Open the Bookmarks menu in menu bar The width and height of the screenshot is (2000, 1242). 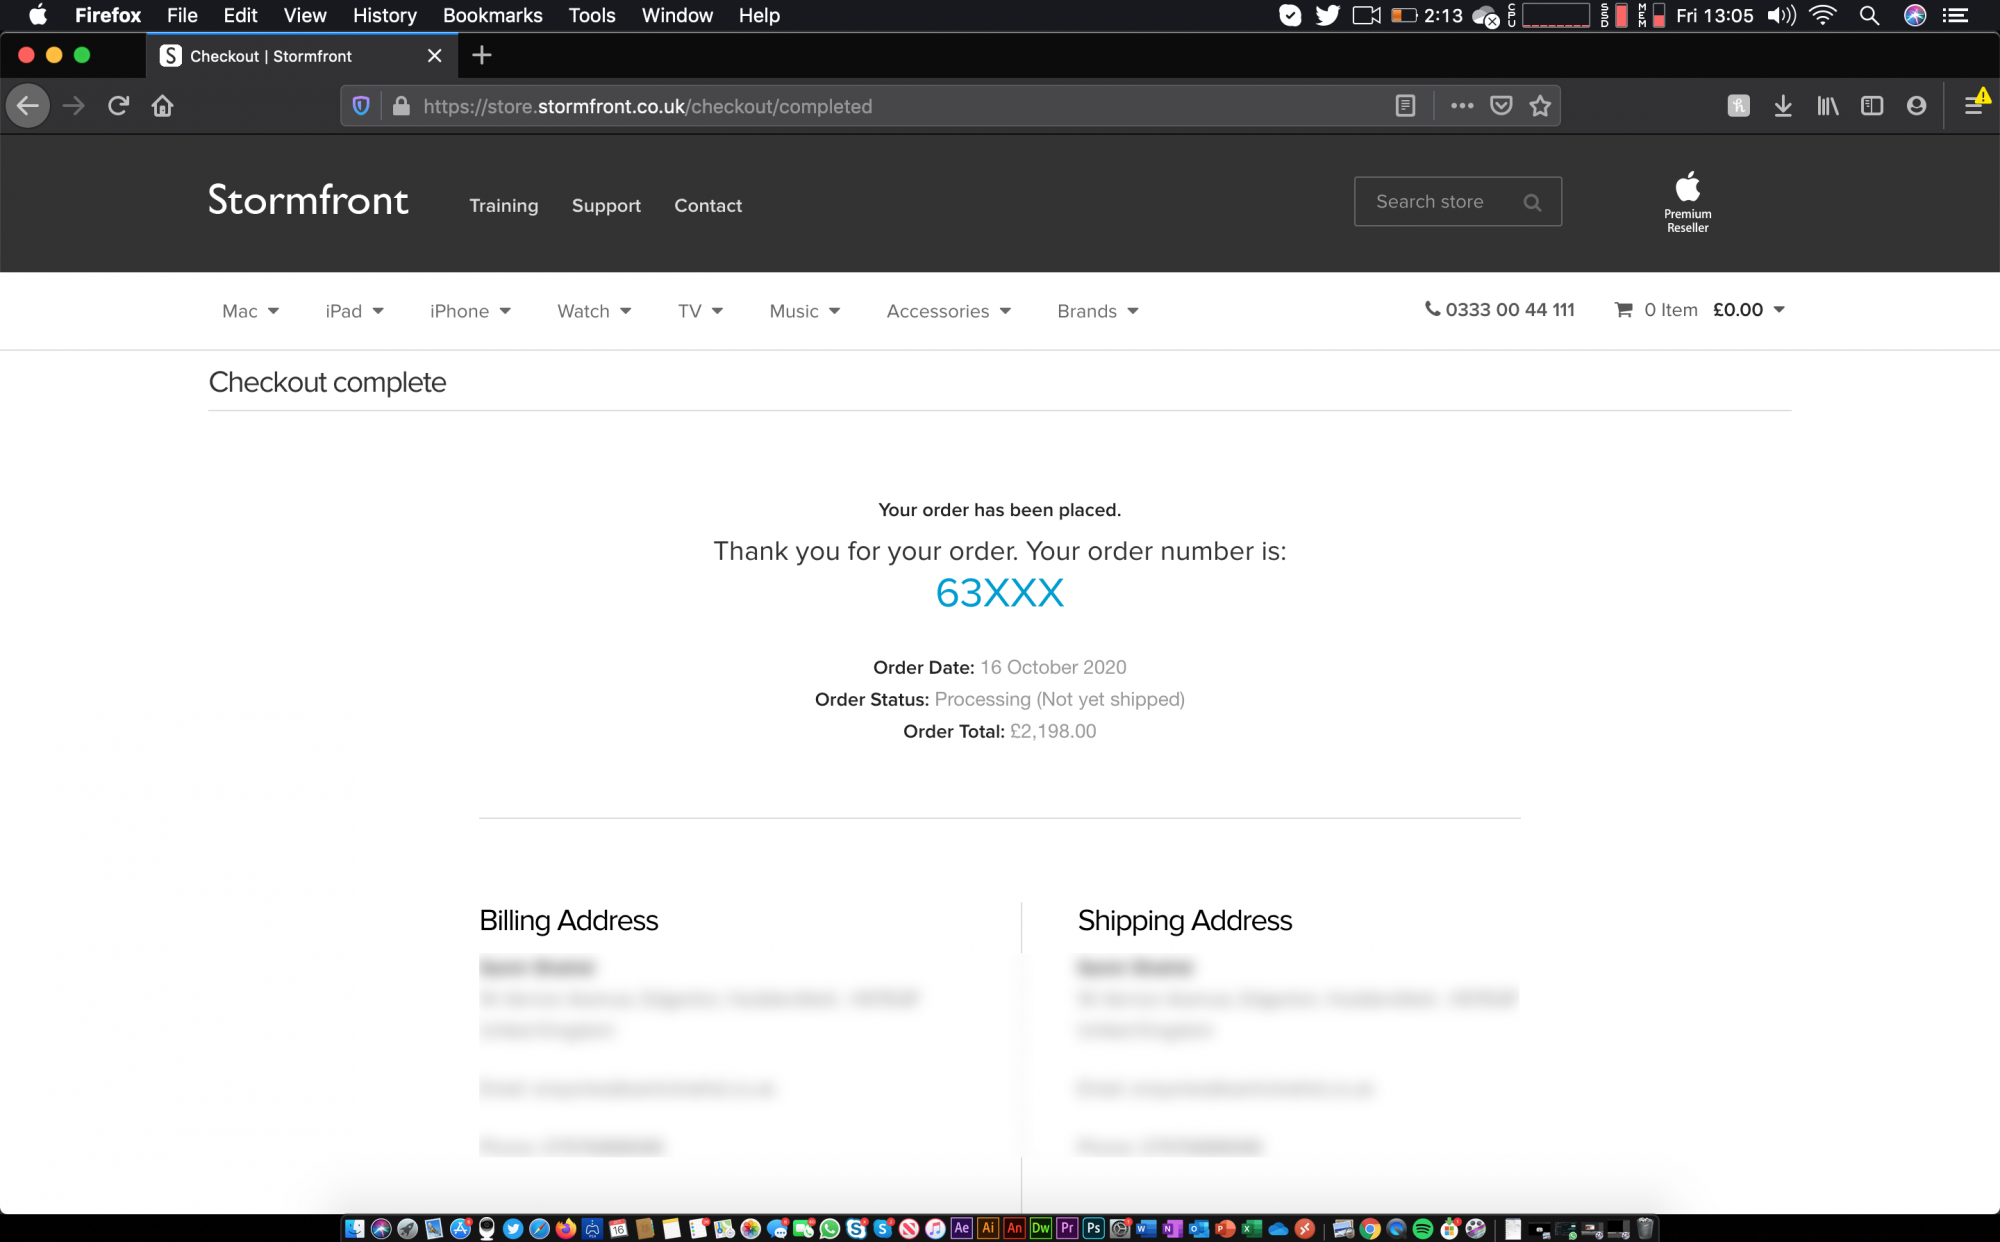coord(492,15)
